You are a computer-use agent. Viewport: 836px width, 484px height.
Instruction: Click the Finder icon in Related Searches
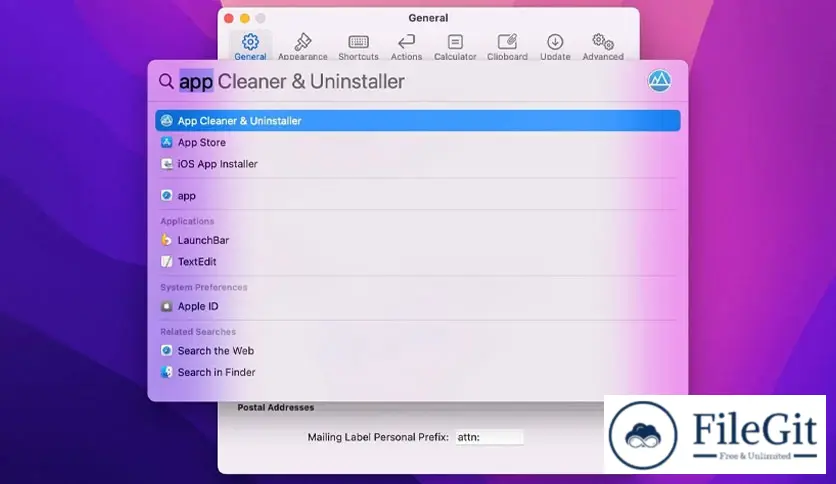click(167, 372)
